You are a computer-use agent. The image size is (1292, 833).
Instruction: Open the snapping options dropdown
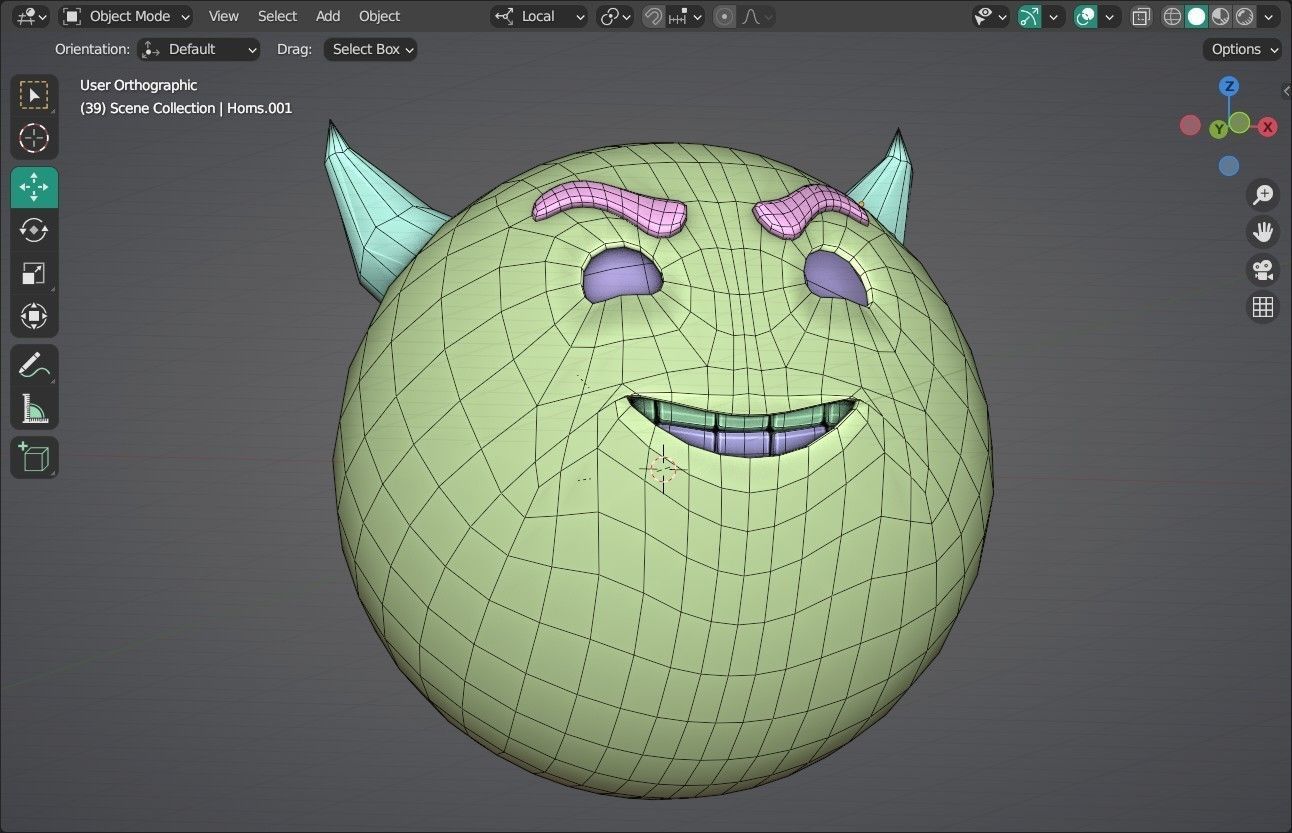(x=685, y=16)
